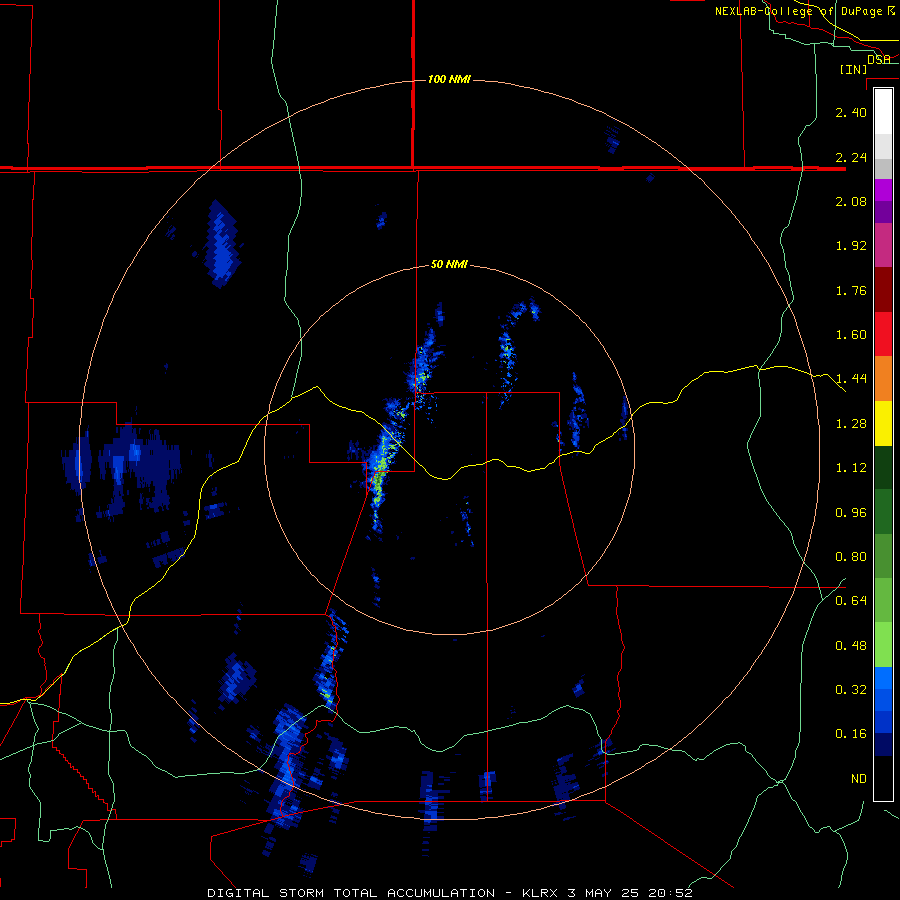Image resolution: width=900 pixels, height=900 pixels.
Task: Click the 0.16 legend value
Action: pyautogui.click(x=851, y=734)
